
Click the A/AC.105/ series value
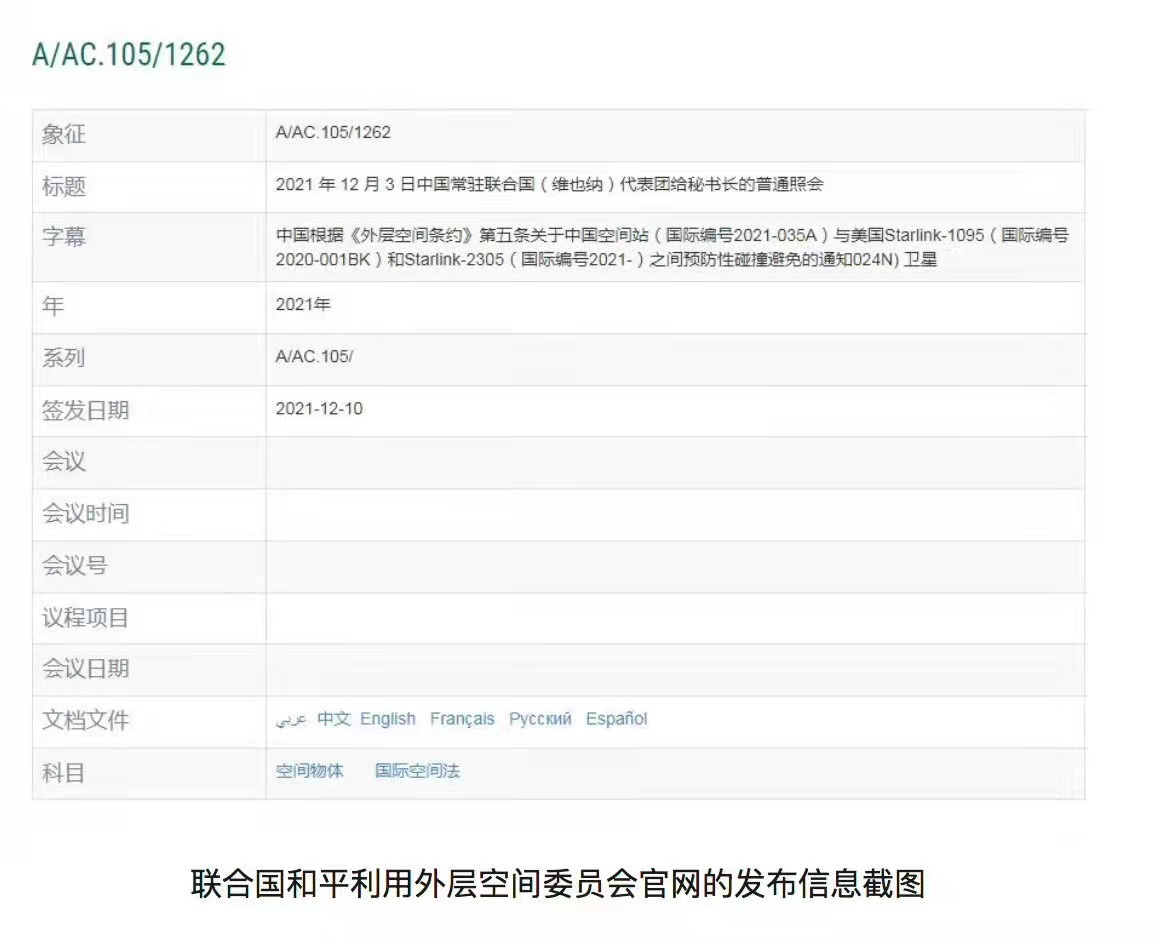click(x=314, y=357)
